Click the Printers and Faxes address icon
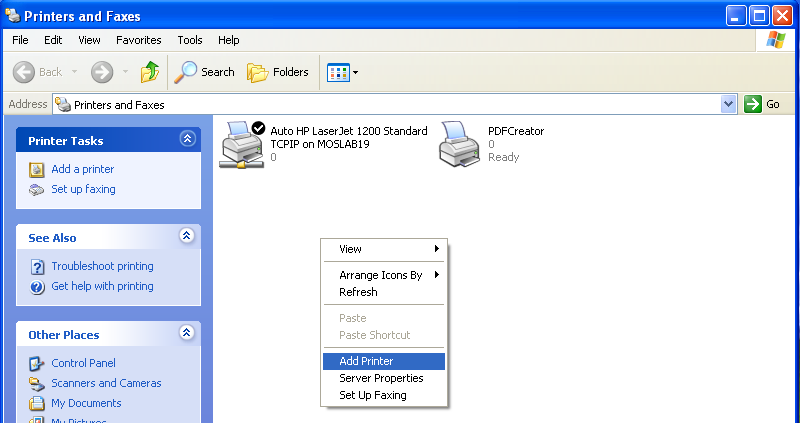 click(63, 105)
